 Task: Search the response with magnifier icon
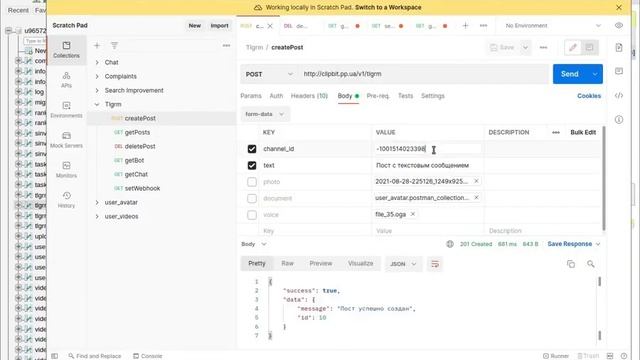[591, 264]
